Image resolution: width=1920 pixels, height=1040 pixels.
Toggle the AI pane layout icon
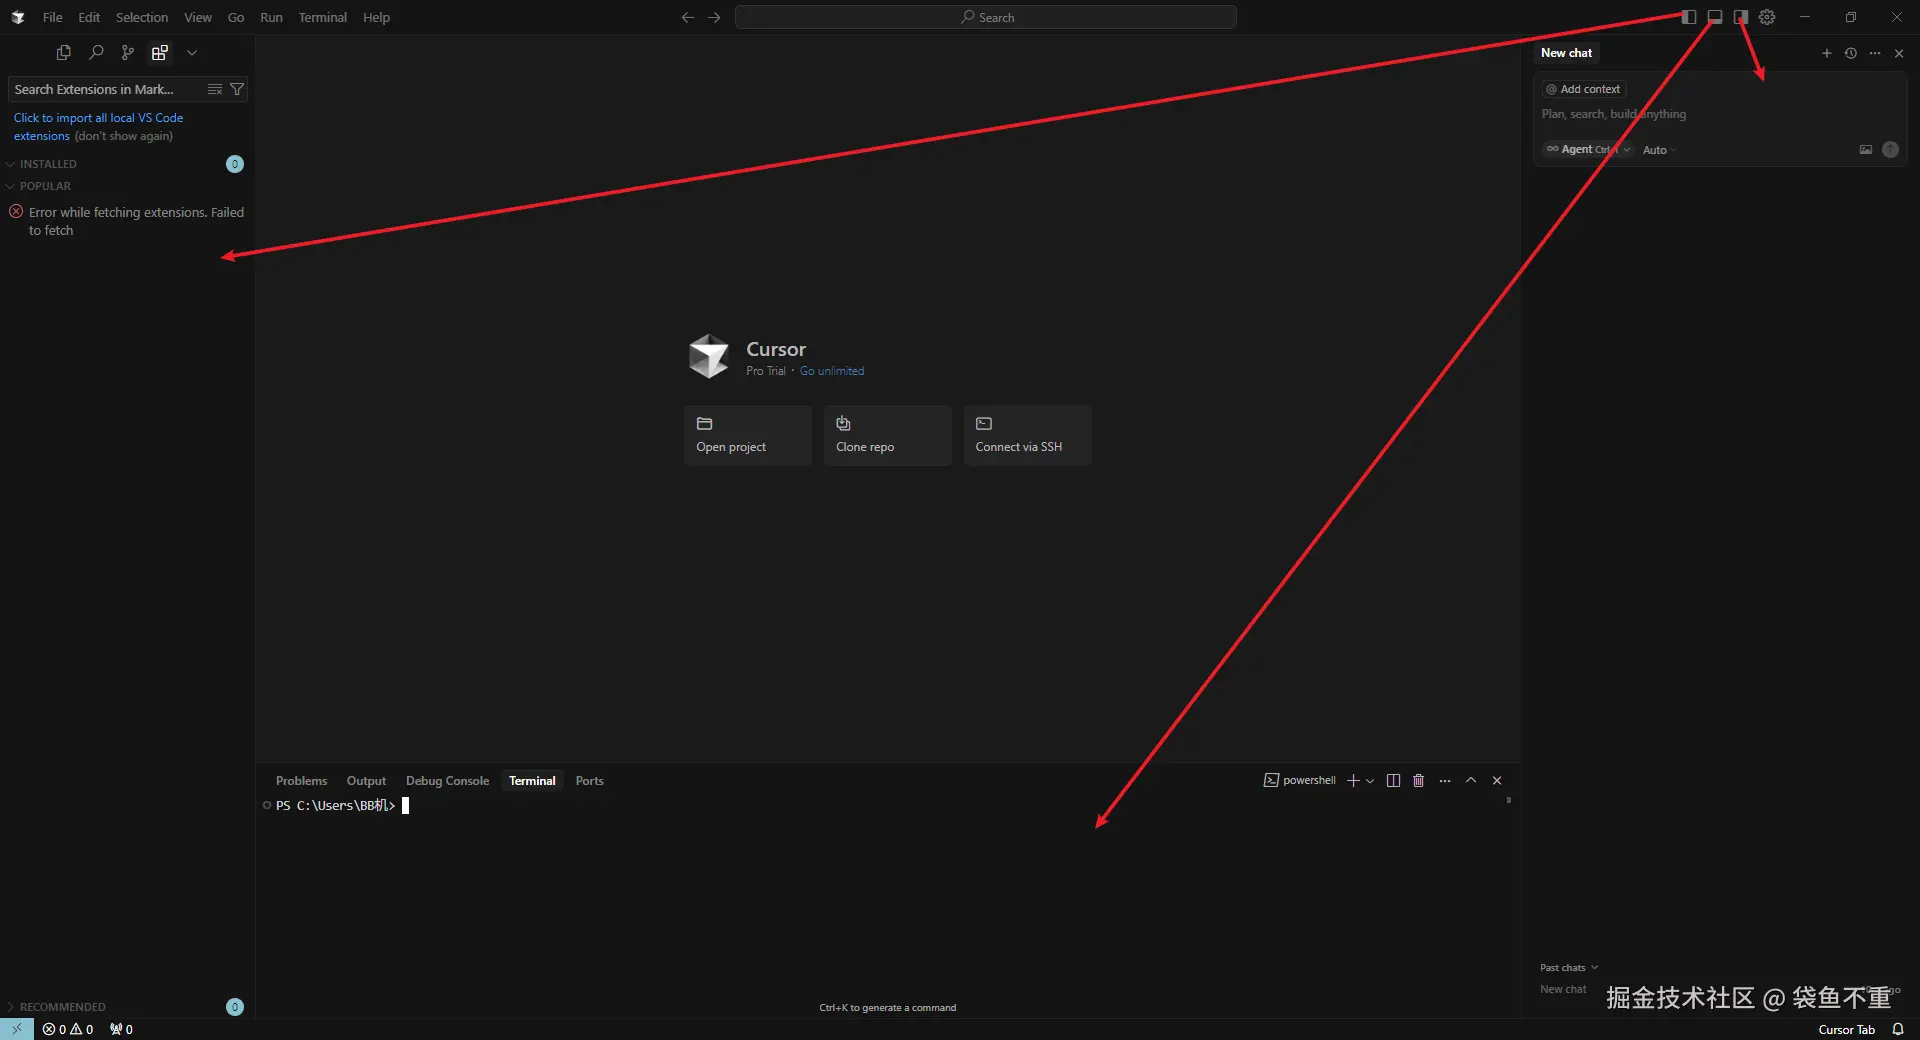[1741, 17]
